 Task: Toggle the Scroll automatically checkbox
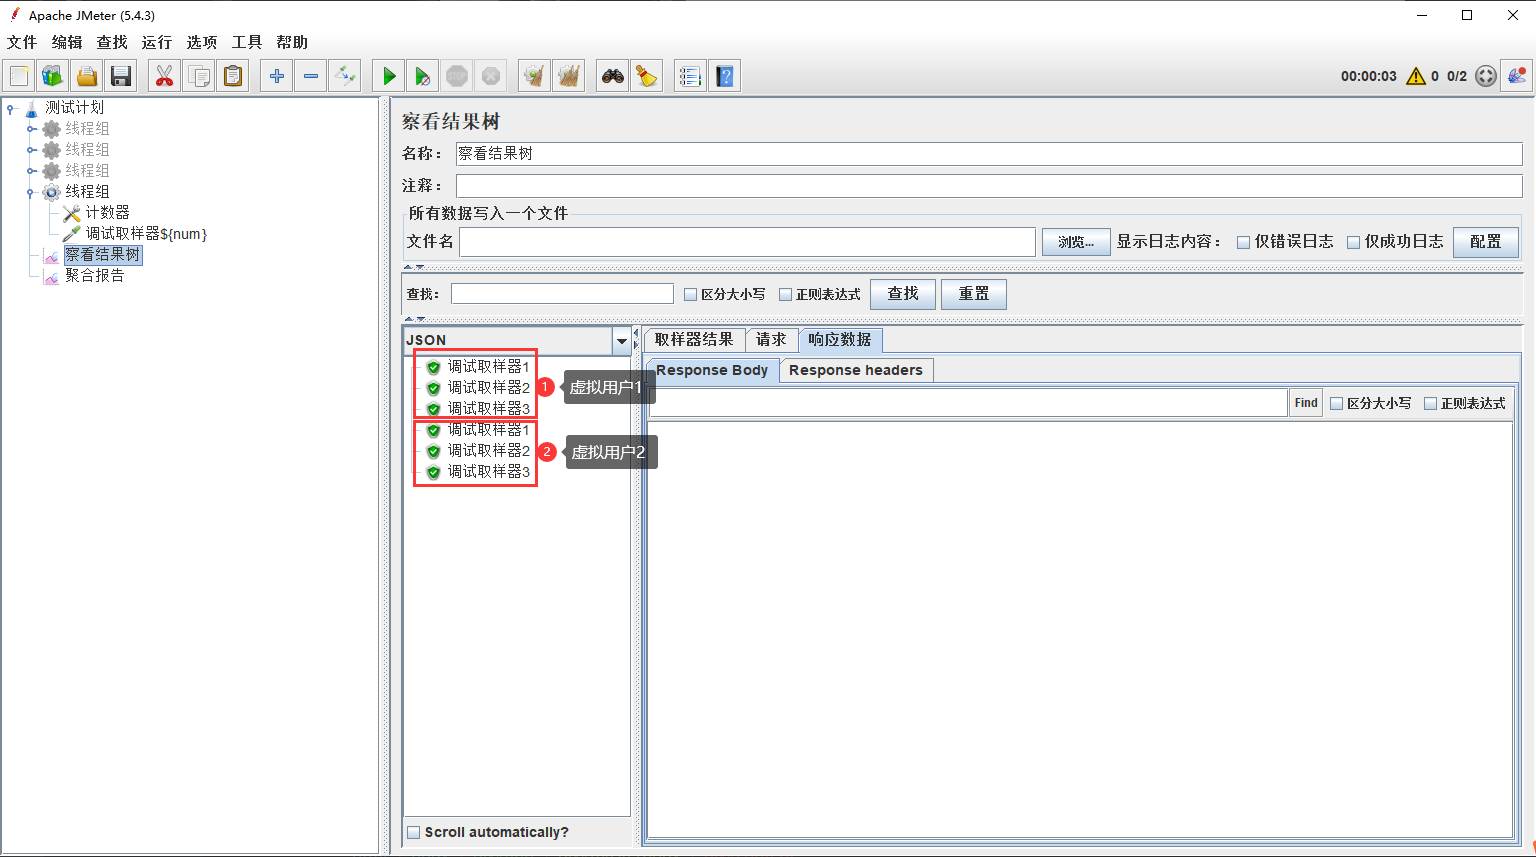(414, 832)
